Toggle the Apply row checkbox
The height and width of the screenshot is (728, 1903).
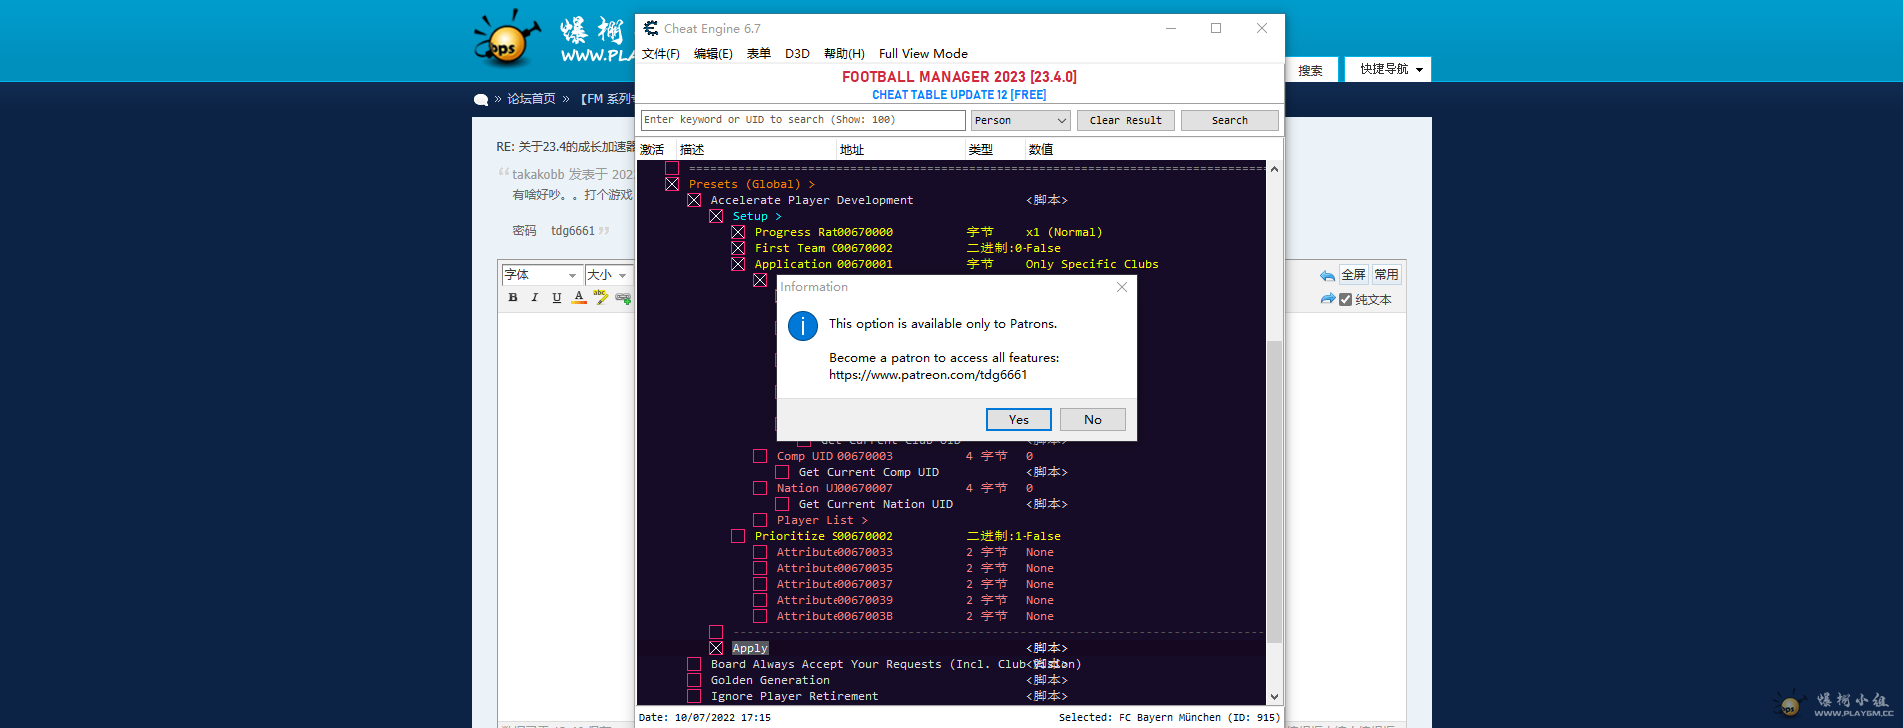[x=716, y=648]
